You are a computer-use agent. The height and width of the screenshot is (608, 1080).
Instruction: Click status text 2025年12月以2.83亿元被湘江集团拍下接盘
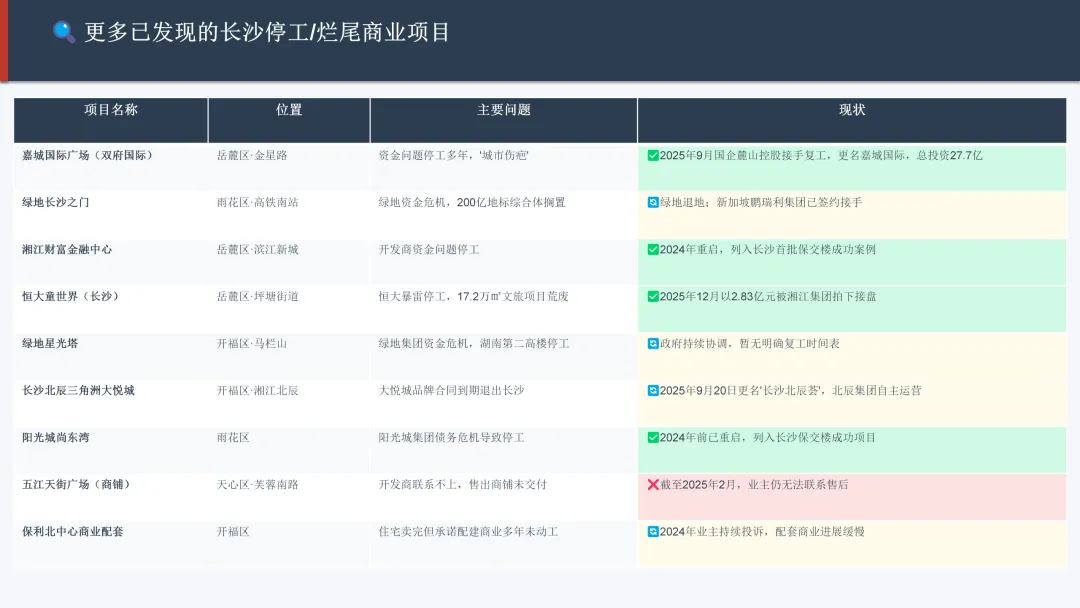(x=768, y=297)
